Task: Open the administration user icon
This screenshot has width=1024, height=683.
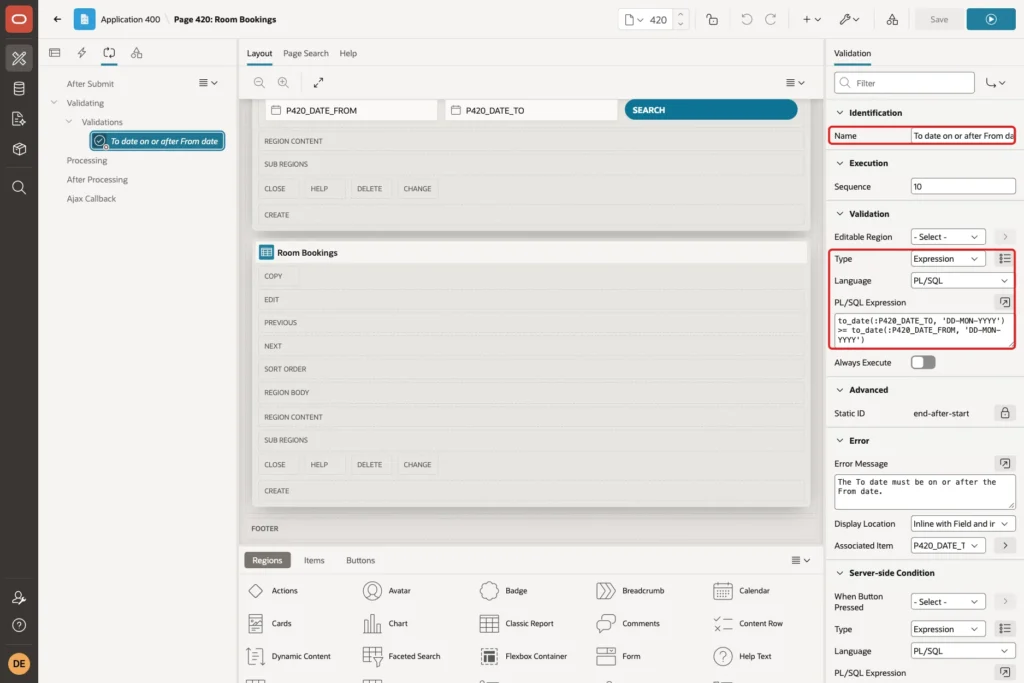Action: click(19, 597)
